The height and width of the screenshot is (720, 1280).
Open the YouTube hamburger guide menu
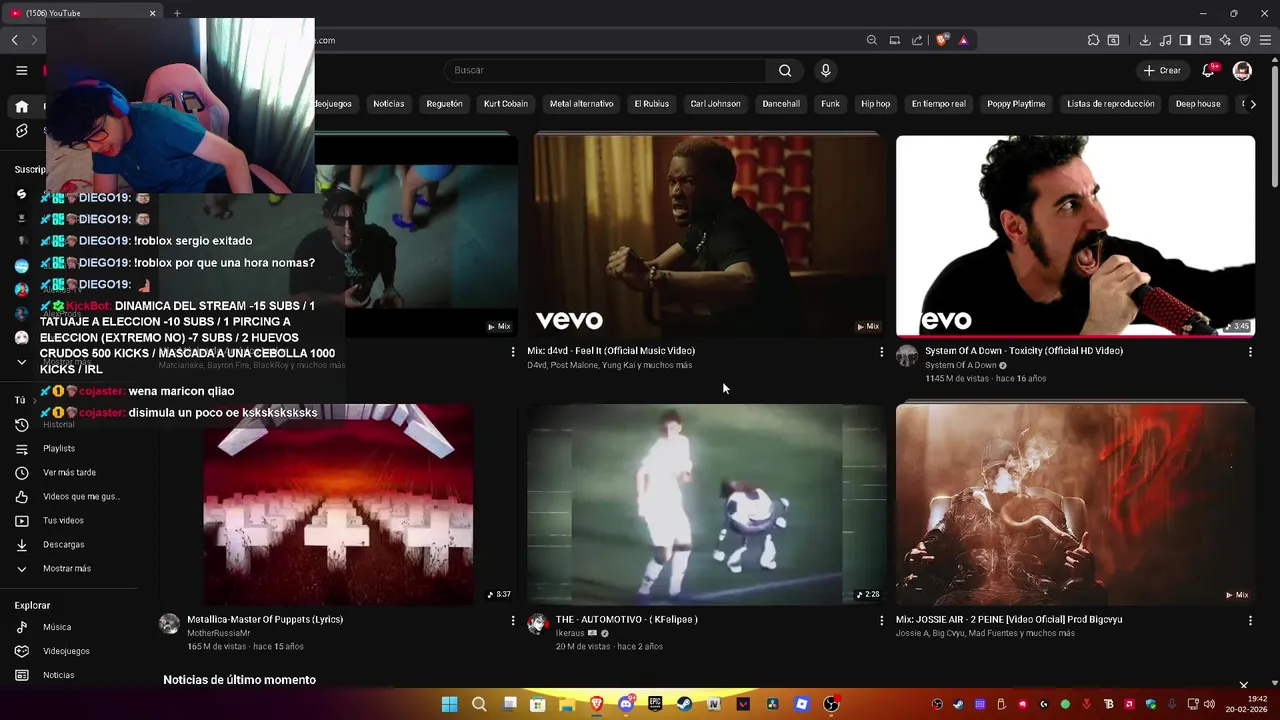point(21,70)
